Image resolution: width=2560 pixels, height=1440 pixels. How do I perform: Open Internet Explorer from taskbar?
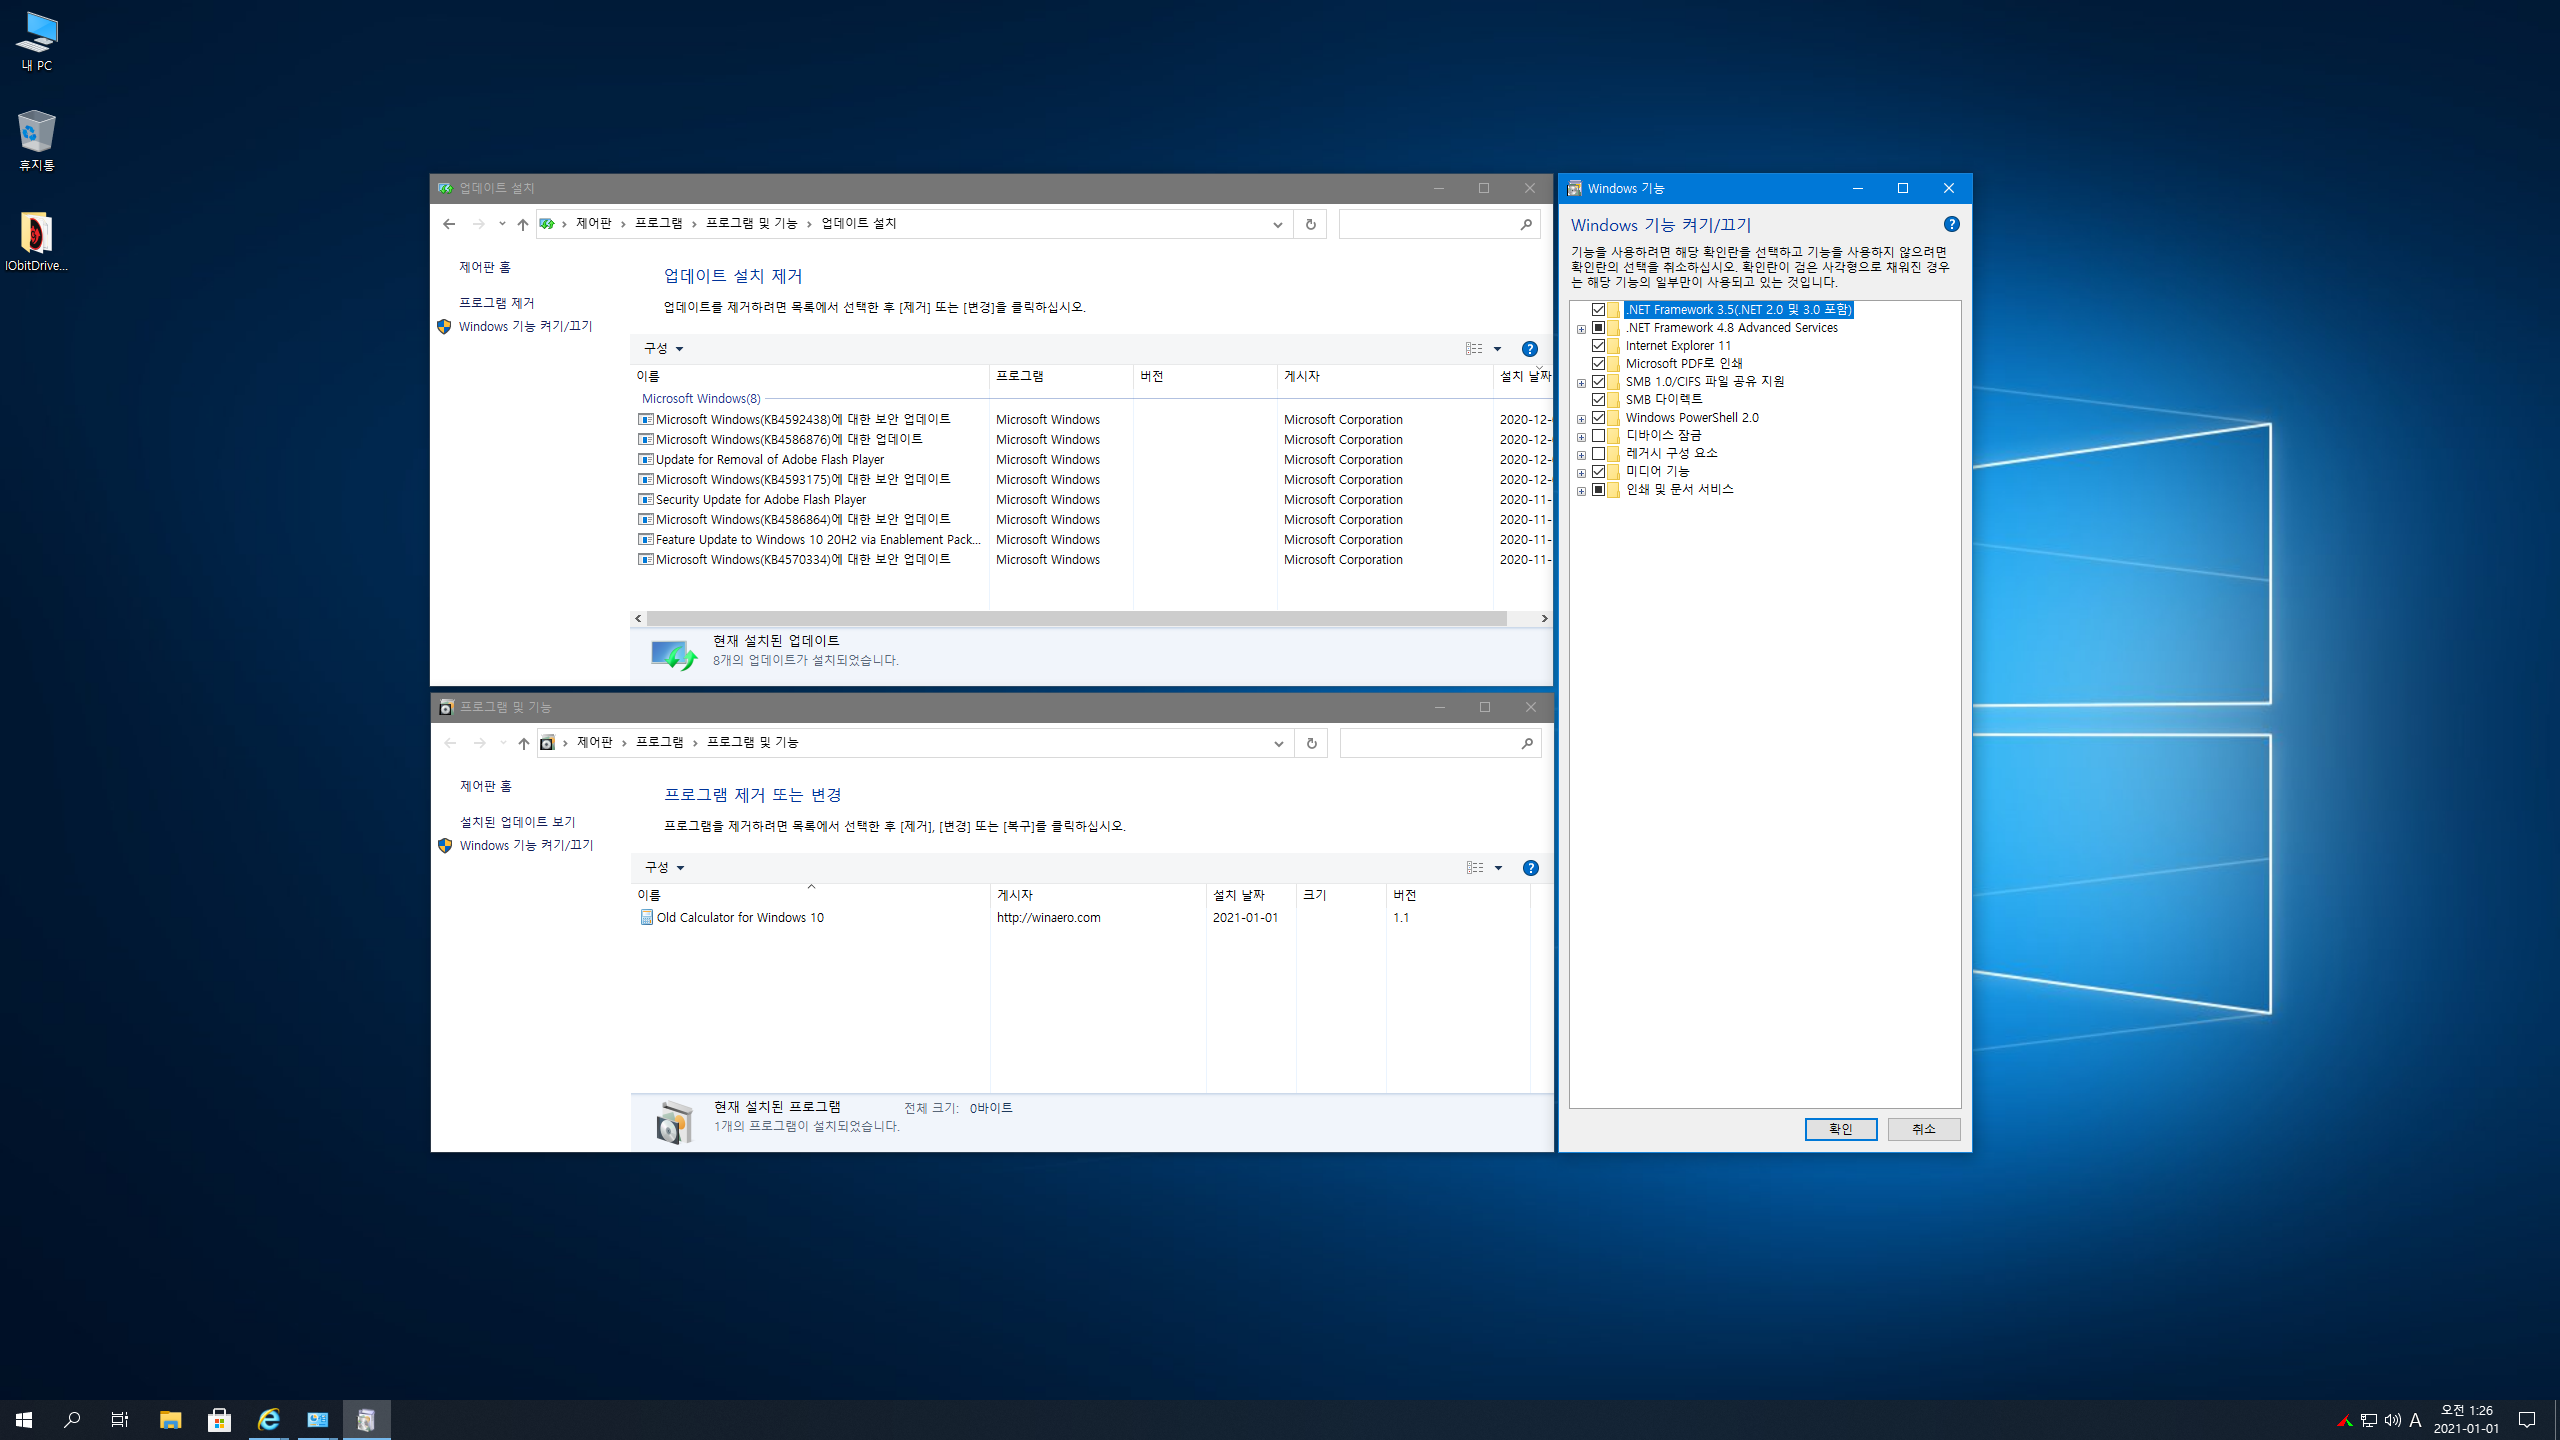[x=268, y=1420]
